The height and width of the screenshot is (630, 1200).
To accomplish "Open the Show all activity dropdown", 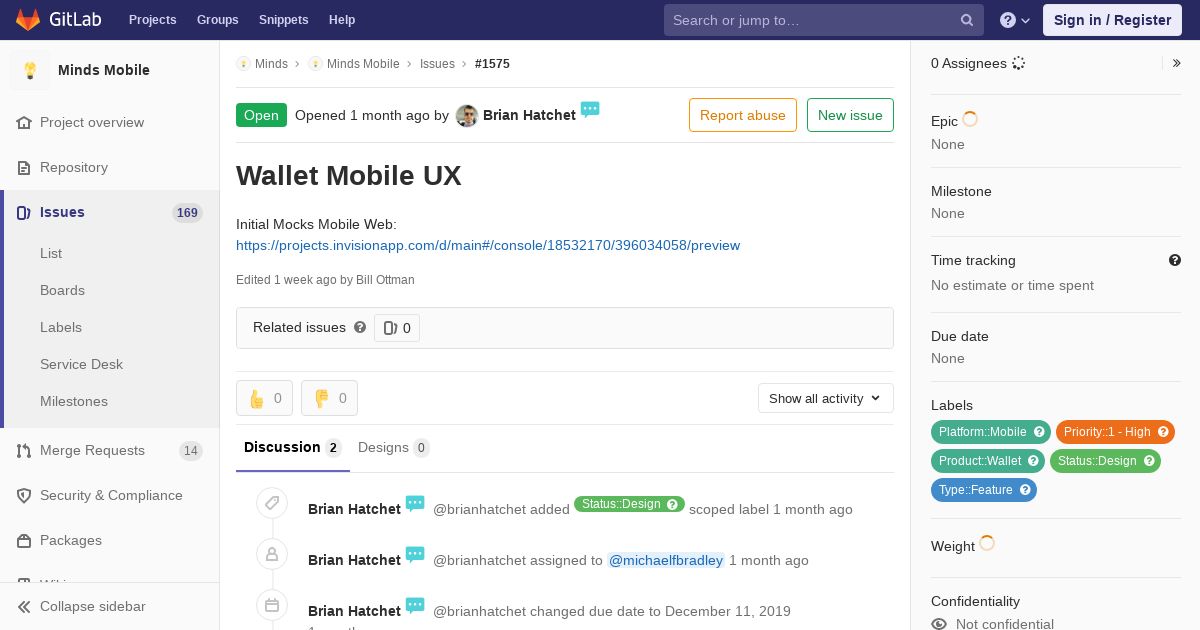I will [x=825, y=398].
